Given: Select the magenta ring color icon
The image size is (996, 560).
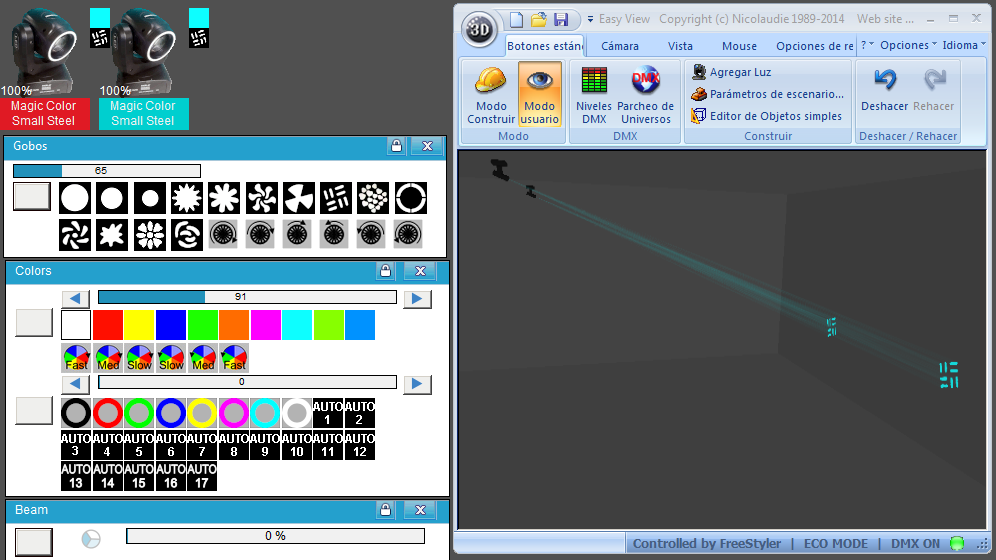Looking at the screenshot, I should tap(233, 413).
